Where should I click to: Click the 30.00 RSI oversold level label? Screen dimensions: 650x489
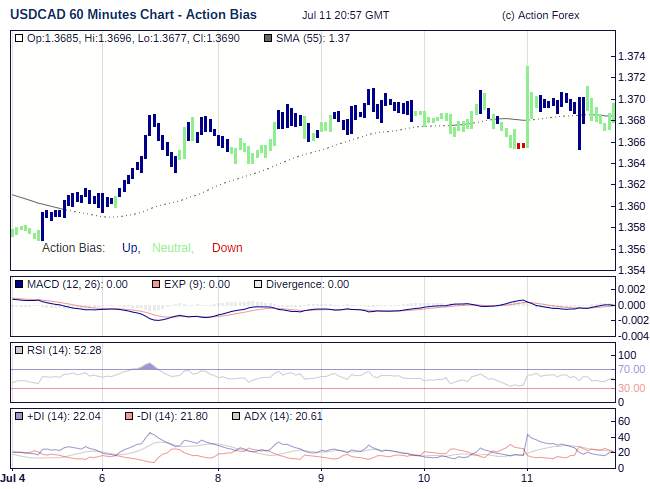(631, 388)
